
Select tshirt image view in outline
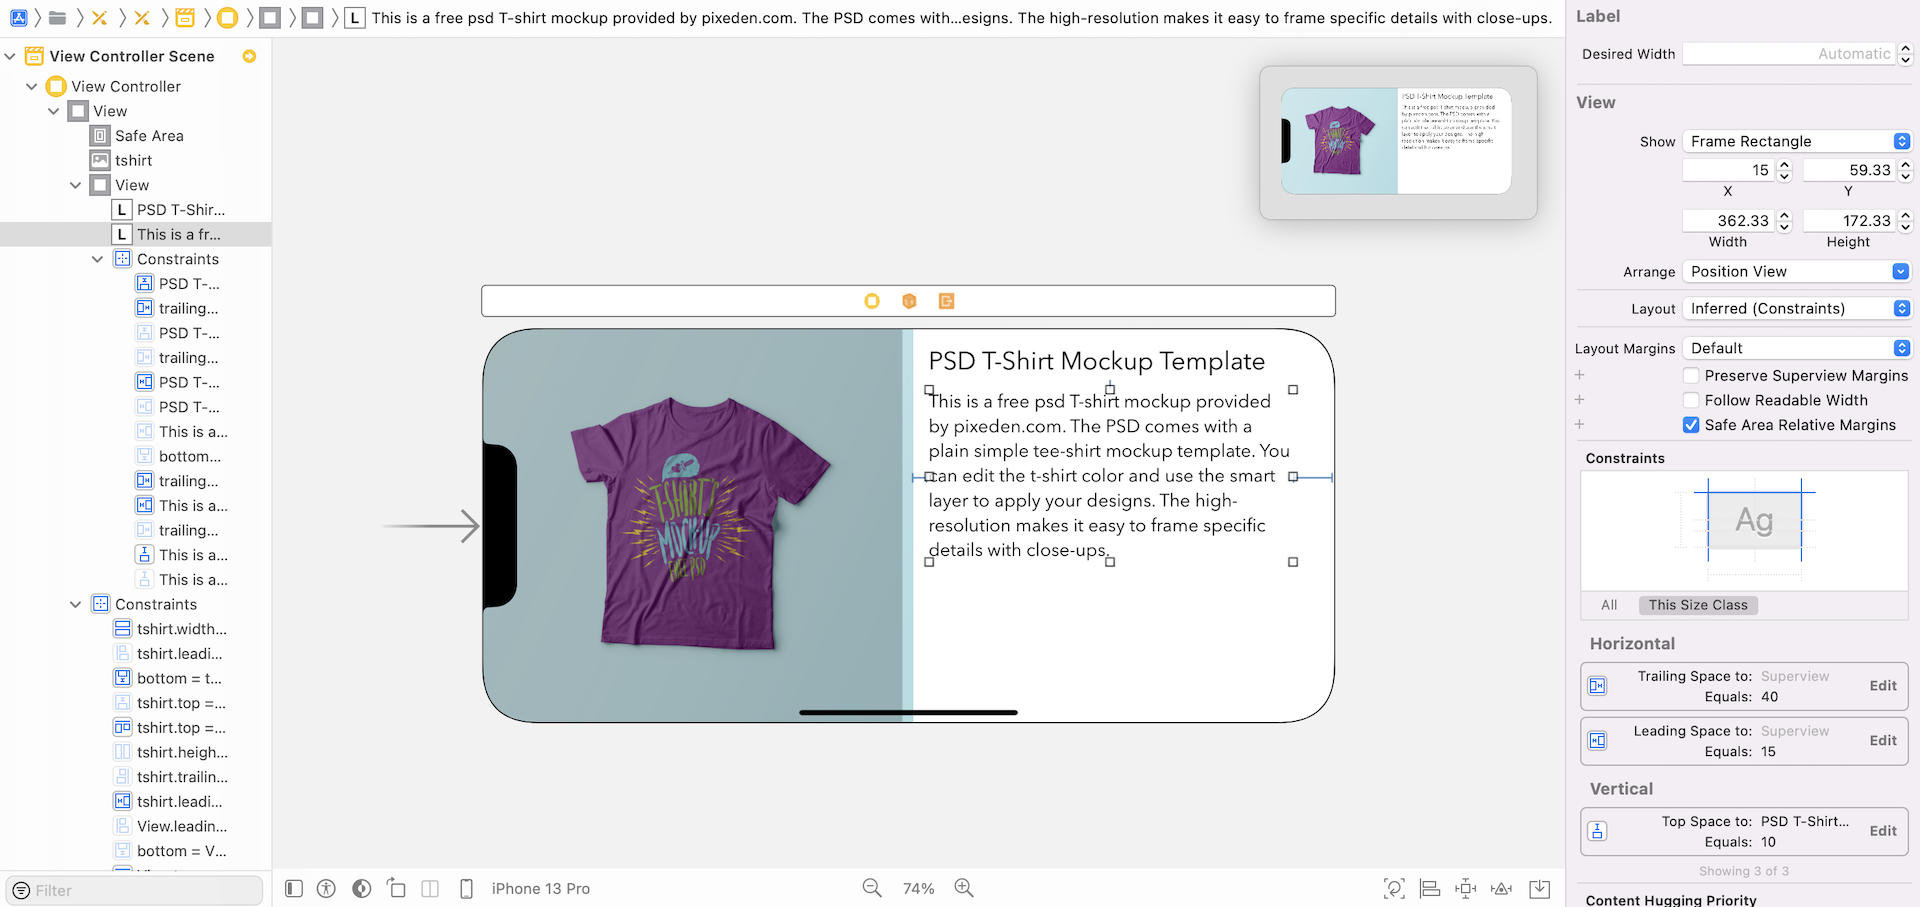[x=133, y=160]
